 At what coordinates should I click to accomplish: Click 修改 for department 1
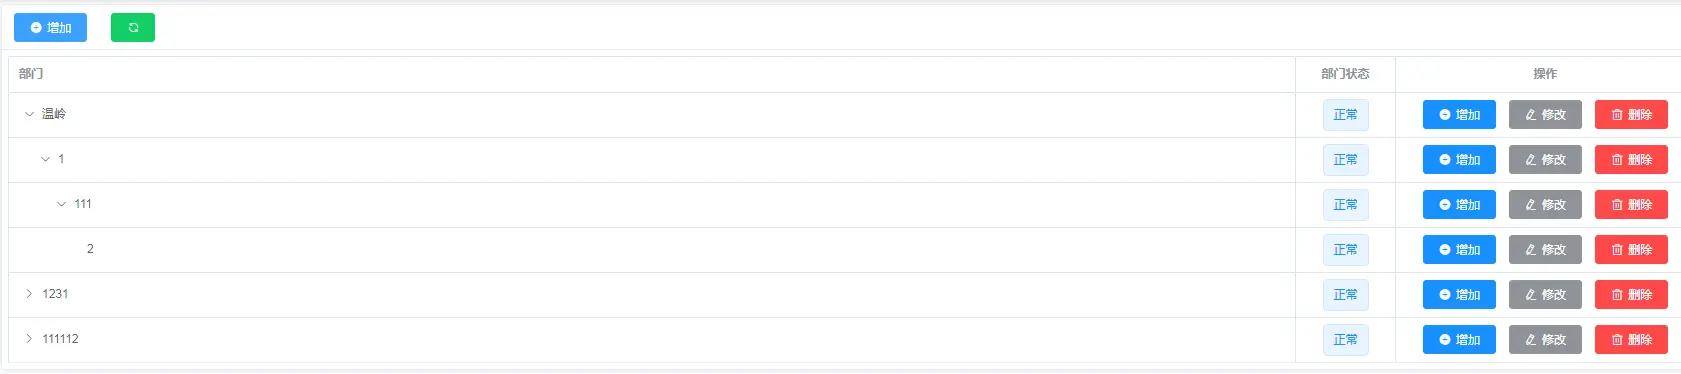click(x=1545, y=160)
